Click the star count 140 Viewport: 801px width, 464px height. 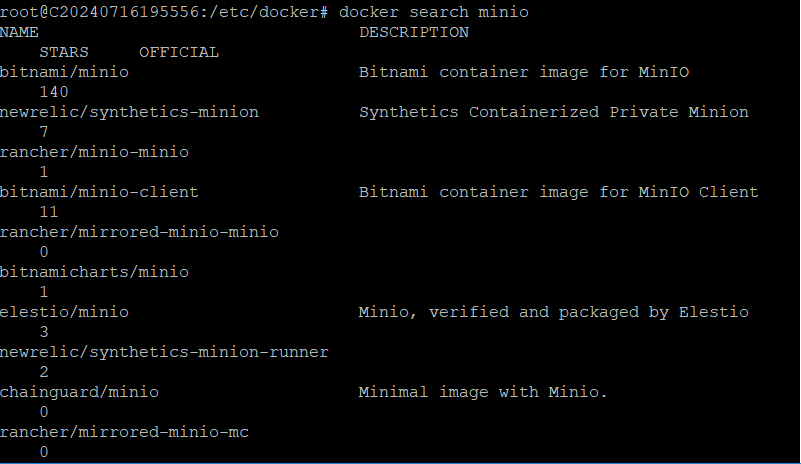click(x=54, y=92)
